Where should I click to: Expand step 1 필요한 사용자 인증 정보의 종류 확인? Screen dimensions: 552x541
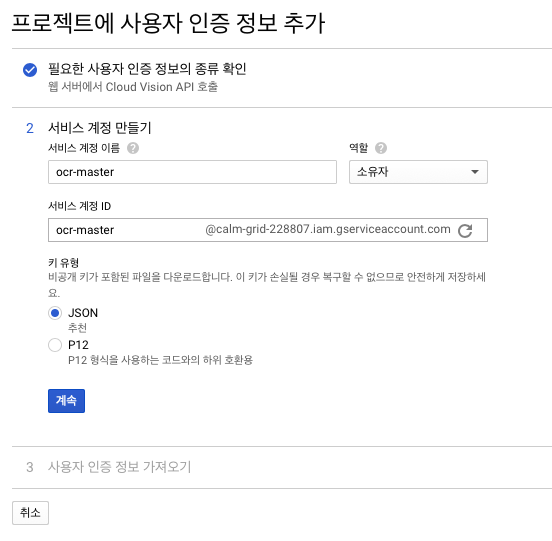[147, 69]
